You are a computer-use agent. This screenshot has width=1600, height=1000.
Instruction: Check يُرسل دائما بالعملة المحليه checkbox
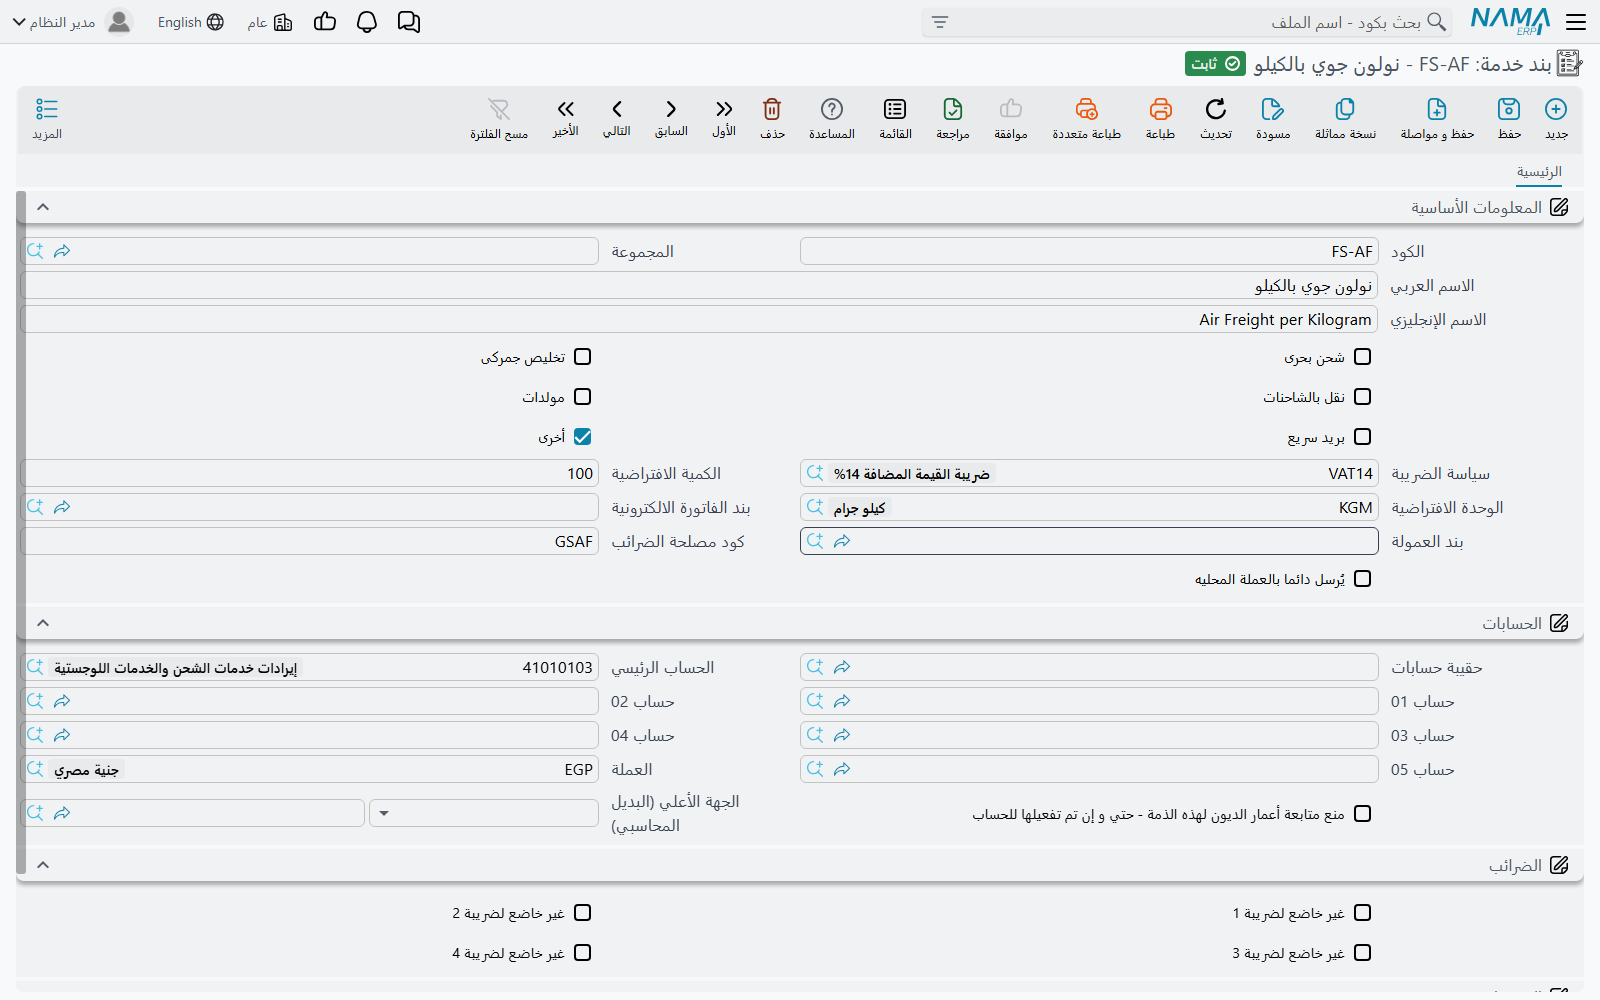[1362, 579]
